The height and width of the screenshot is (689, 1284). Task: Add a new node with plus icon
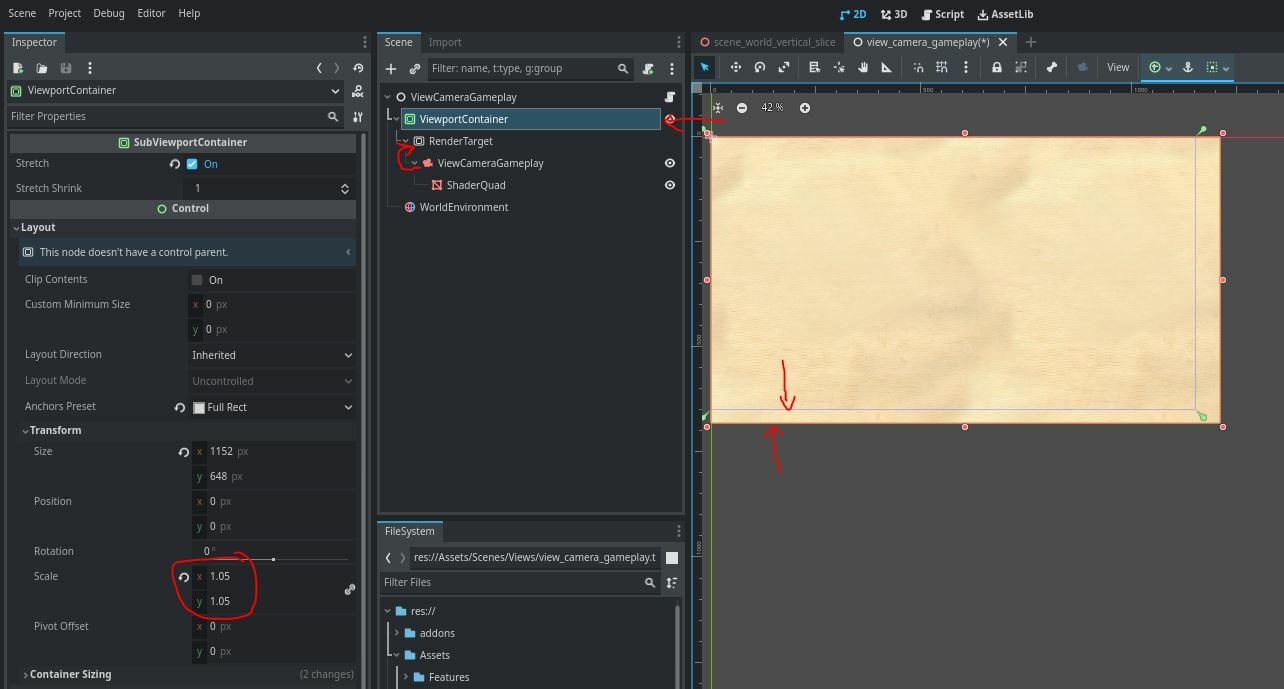[391, 69]
